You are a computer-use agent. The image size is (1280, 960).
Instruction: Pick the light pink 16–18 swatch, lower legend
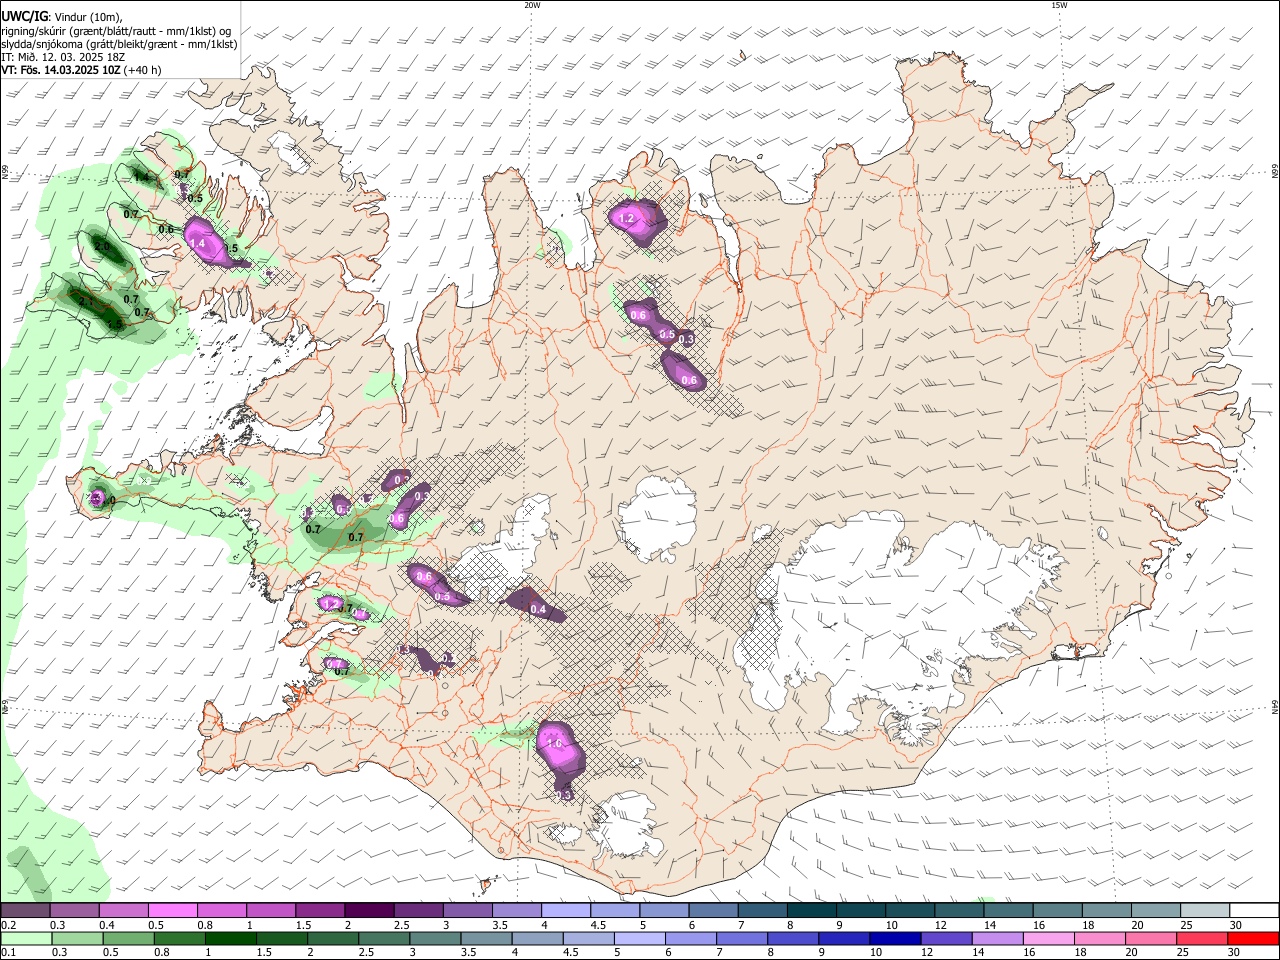click(1048, 939)
